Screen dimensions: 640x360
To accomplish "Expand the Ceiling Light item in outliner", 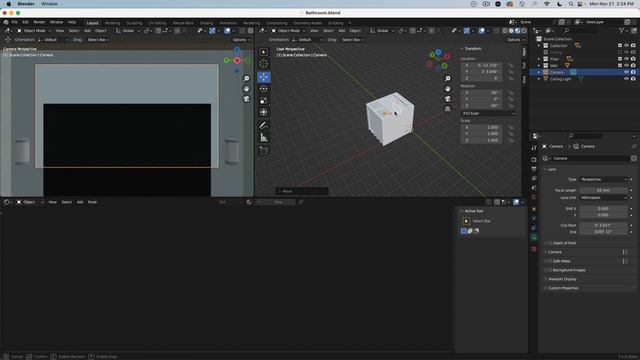I will tap(539, 79).
